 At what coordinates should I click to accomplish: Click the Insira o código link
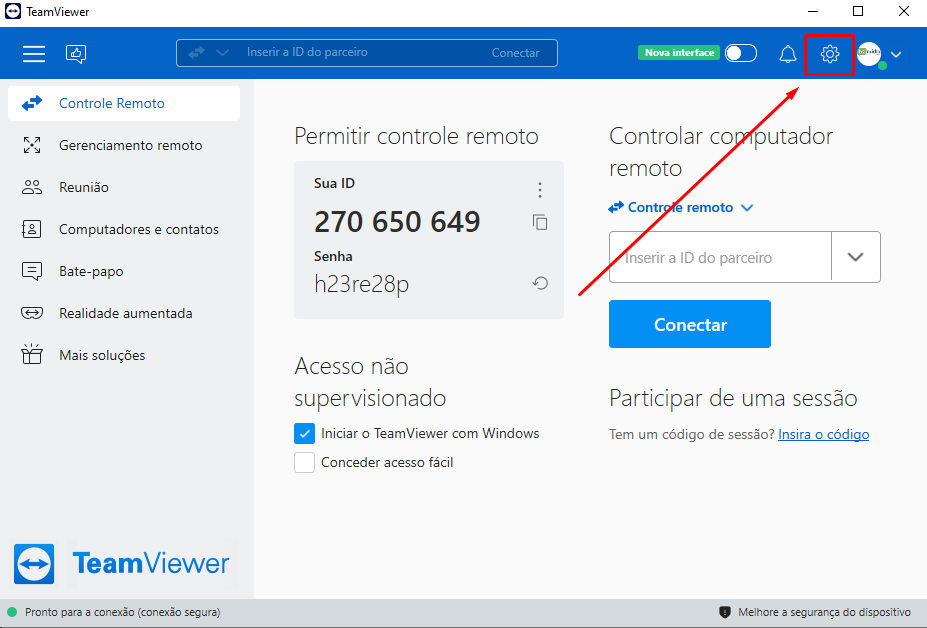[823, 435]
